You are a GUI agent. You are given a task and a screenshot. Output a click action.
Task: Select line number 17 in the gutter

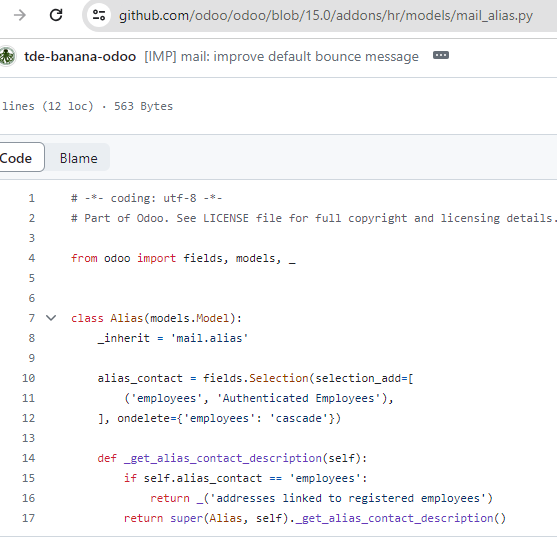28,518
